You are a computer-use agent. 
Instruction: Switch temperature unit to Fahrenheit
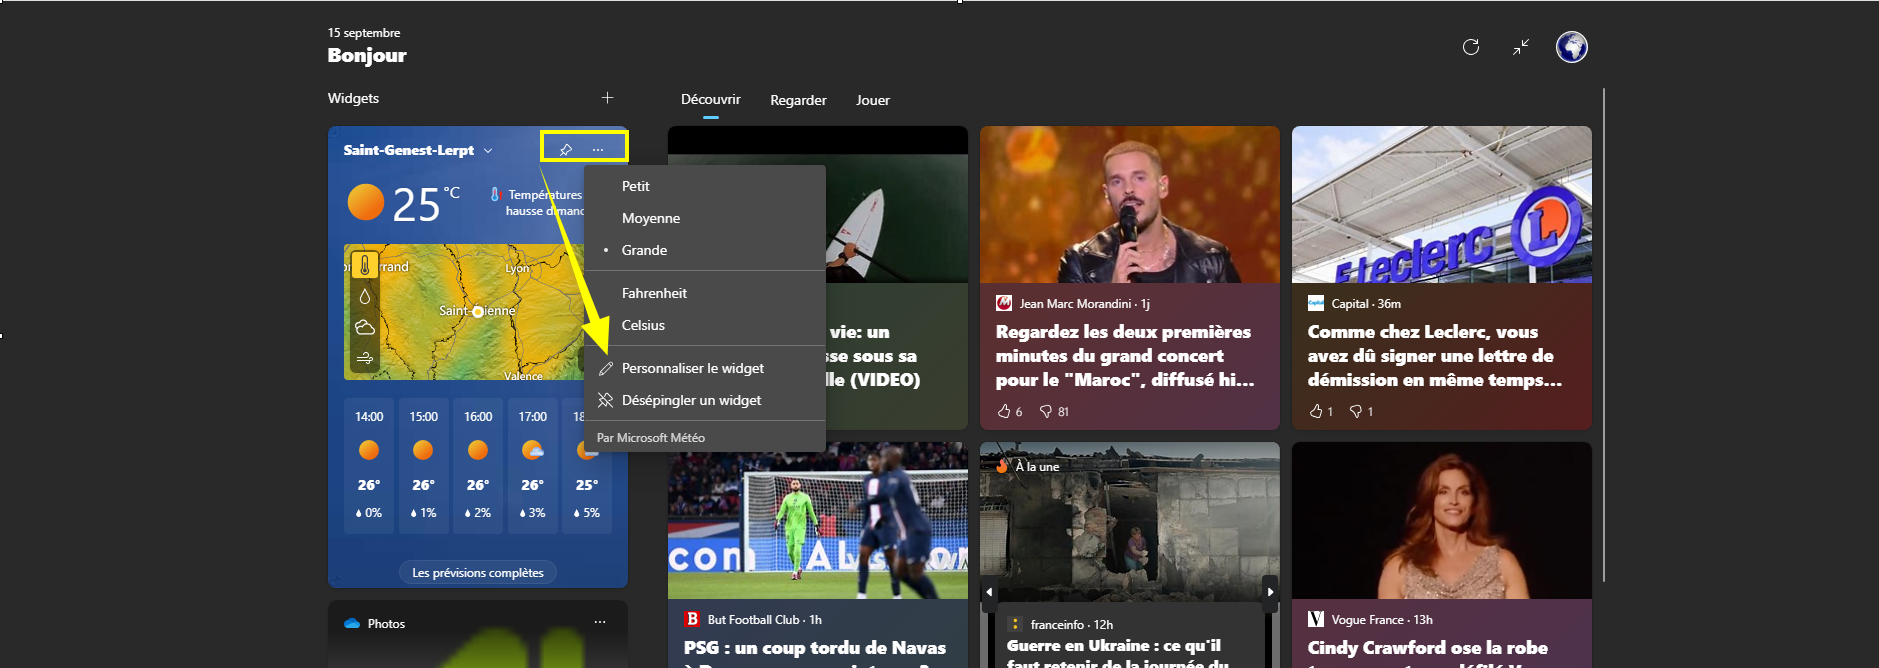[x=705, y=293]
